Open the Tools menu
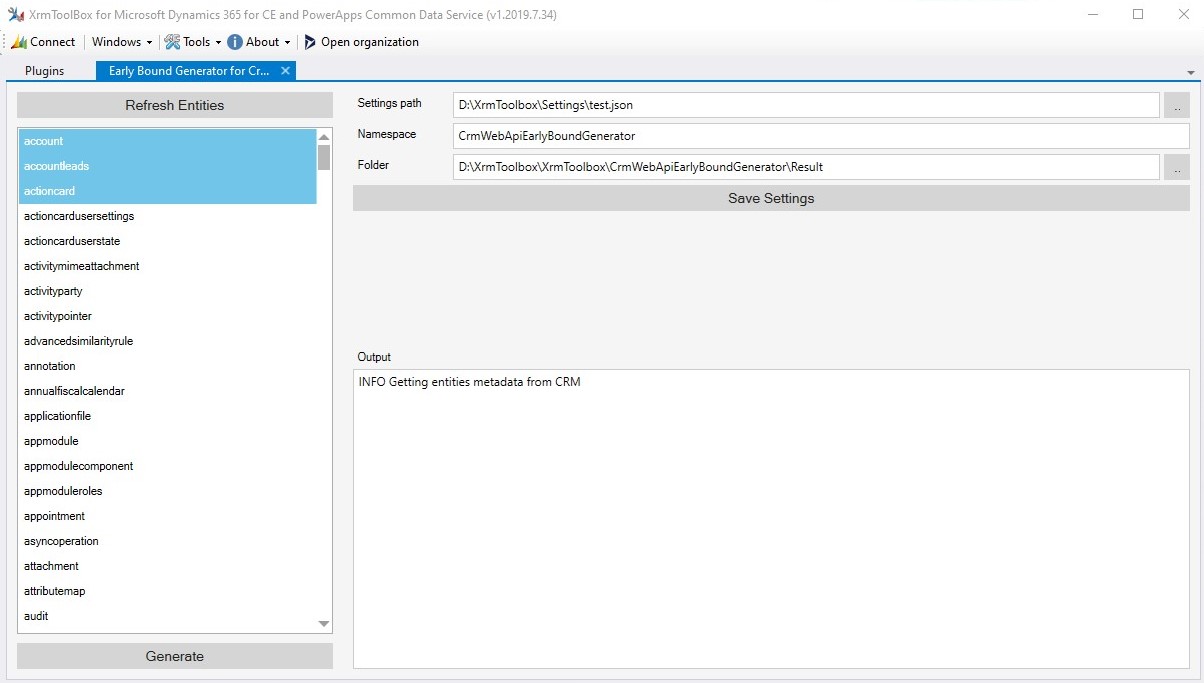The image size is (1204, 683). coord(192,42)
